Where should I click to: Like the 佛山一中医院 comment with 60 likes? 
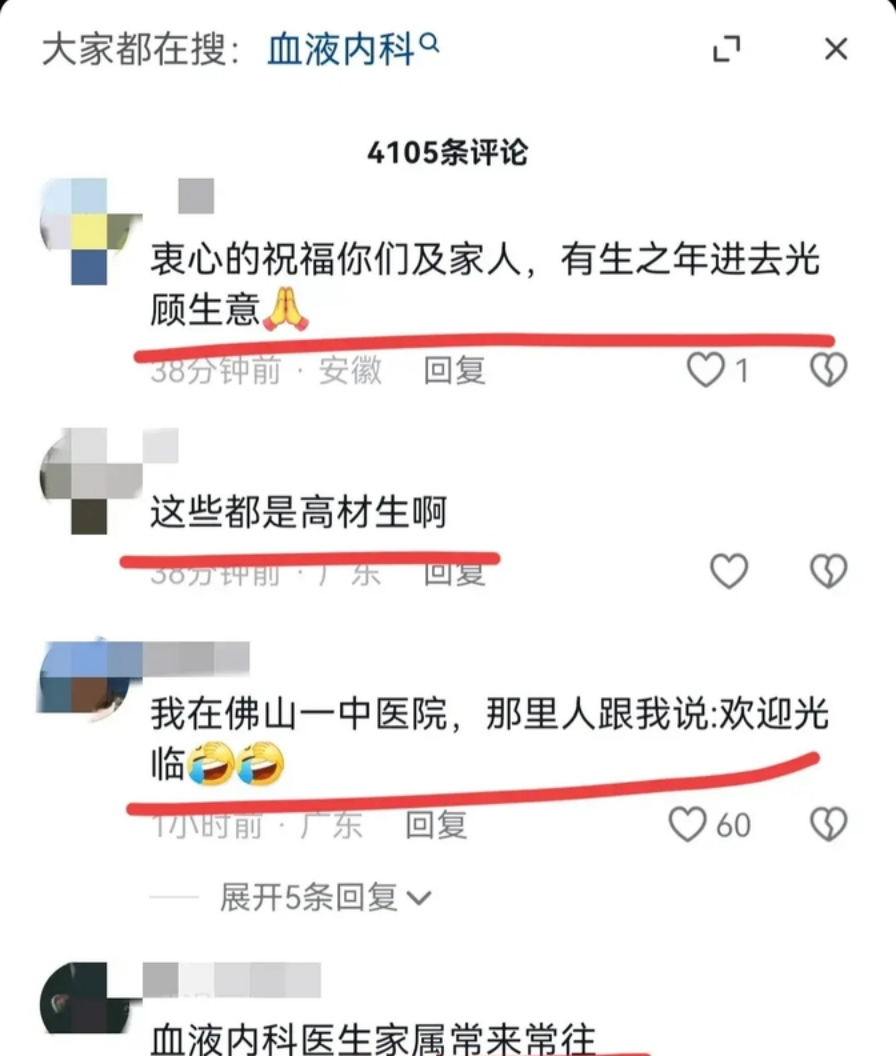click(x=687, y=824)
